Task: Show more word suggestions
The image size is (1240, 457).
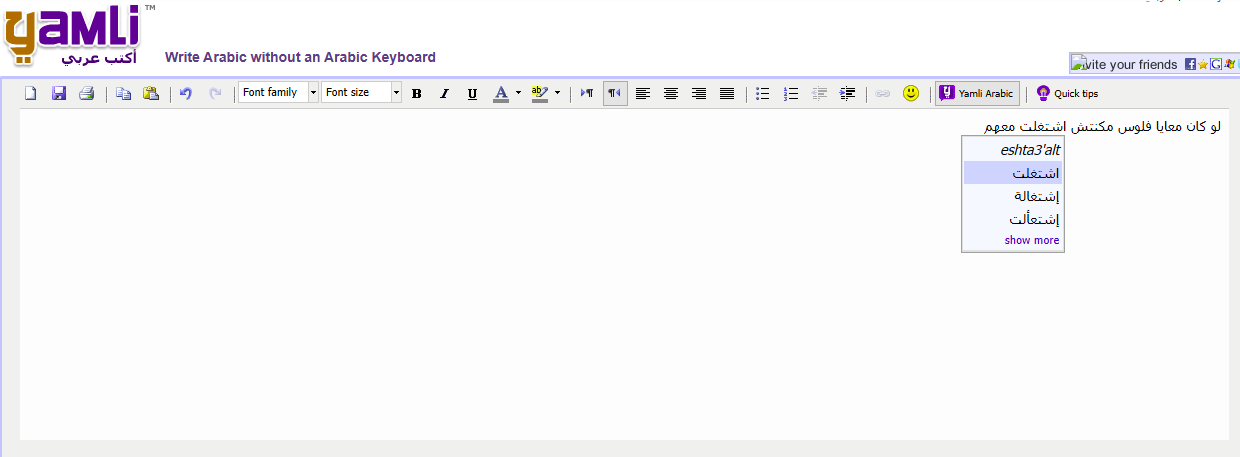Action: pyautogui.click(x=1032, y=240)
